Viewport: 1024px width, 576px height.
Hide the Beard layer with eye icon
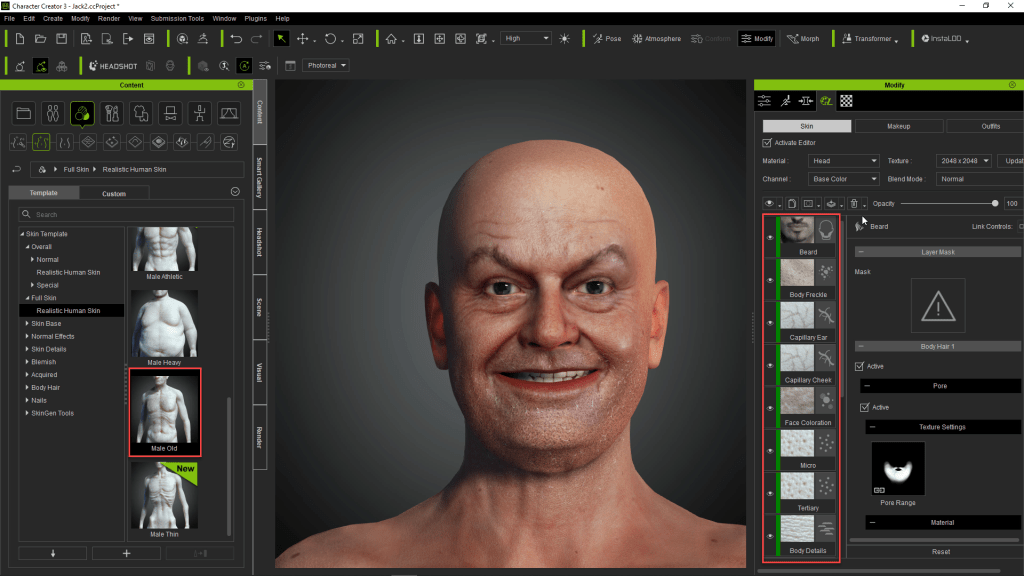pos(770,238)
